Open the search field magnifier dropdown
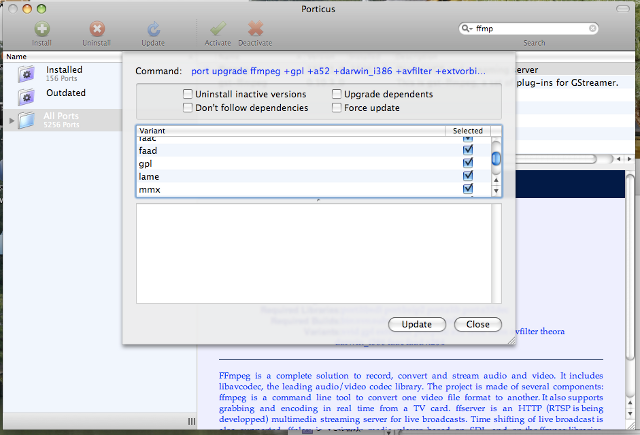Screen dimensions: 640x435 tap(467, 29)
